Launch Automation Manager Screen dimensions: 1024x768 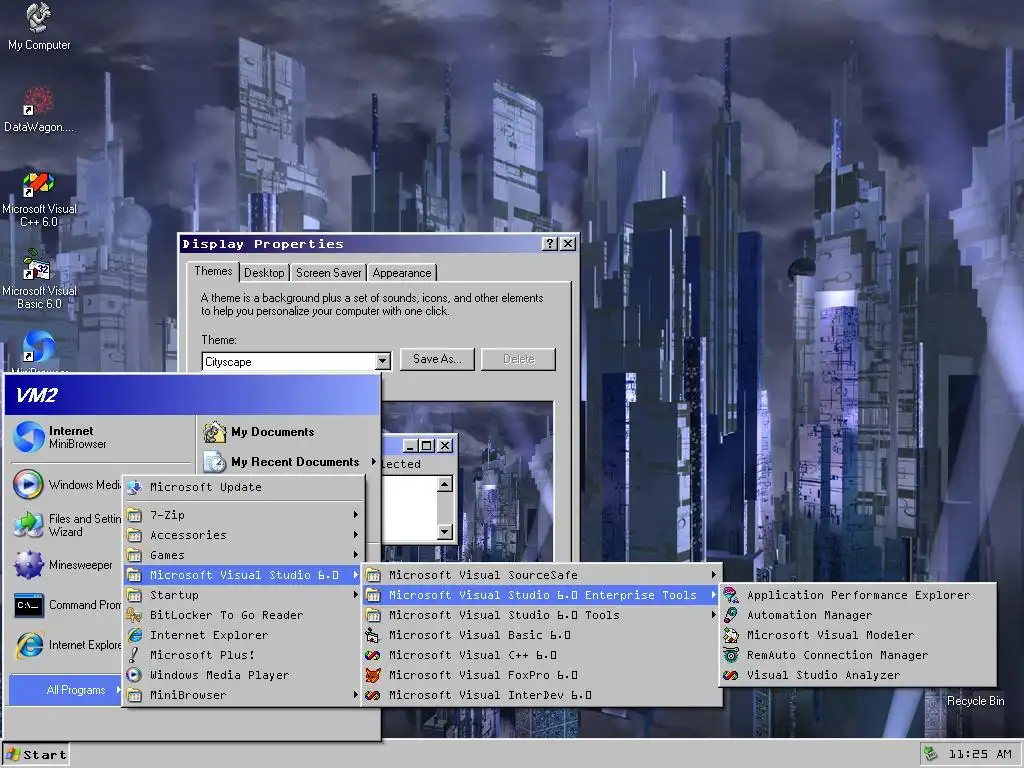(x=858, y=615)
